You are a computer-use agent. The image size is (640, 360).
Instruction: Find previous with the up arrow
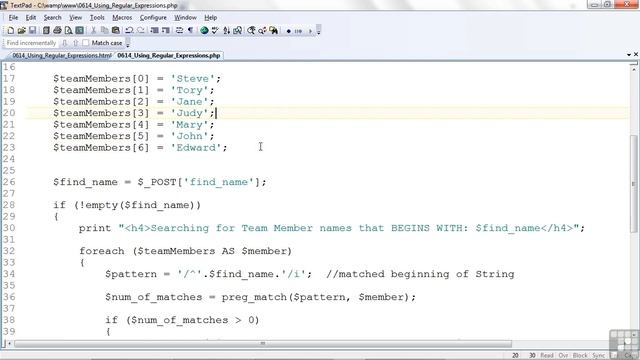(76, 43)
